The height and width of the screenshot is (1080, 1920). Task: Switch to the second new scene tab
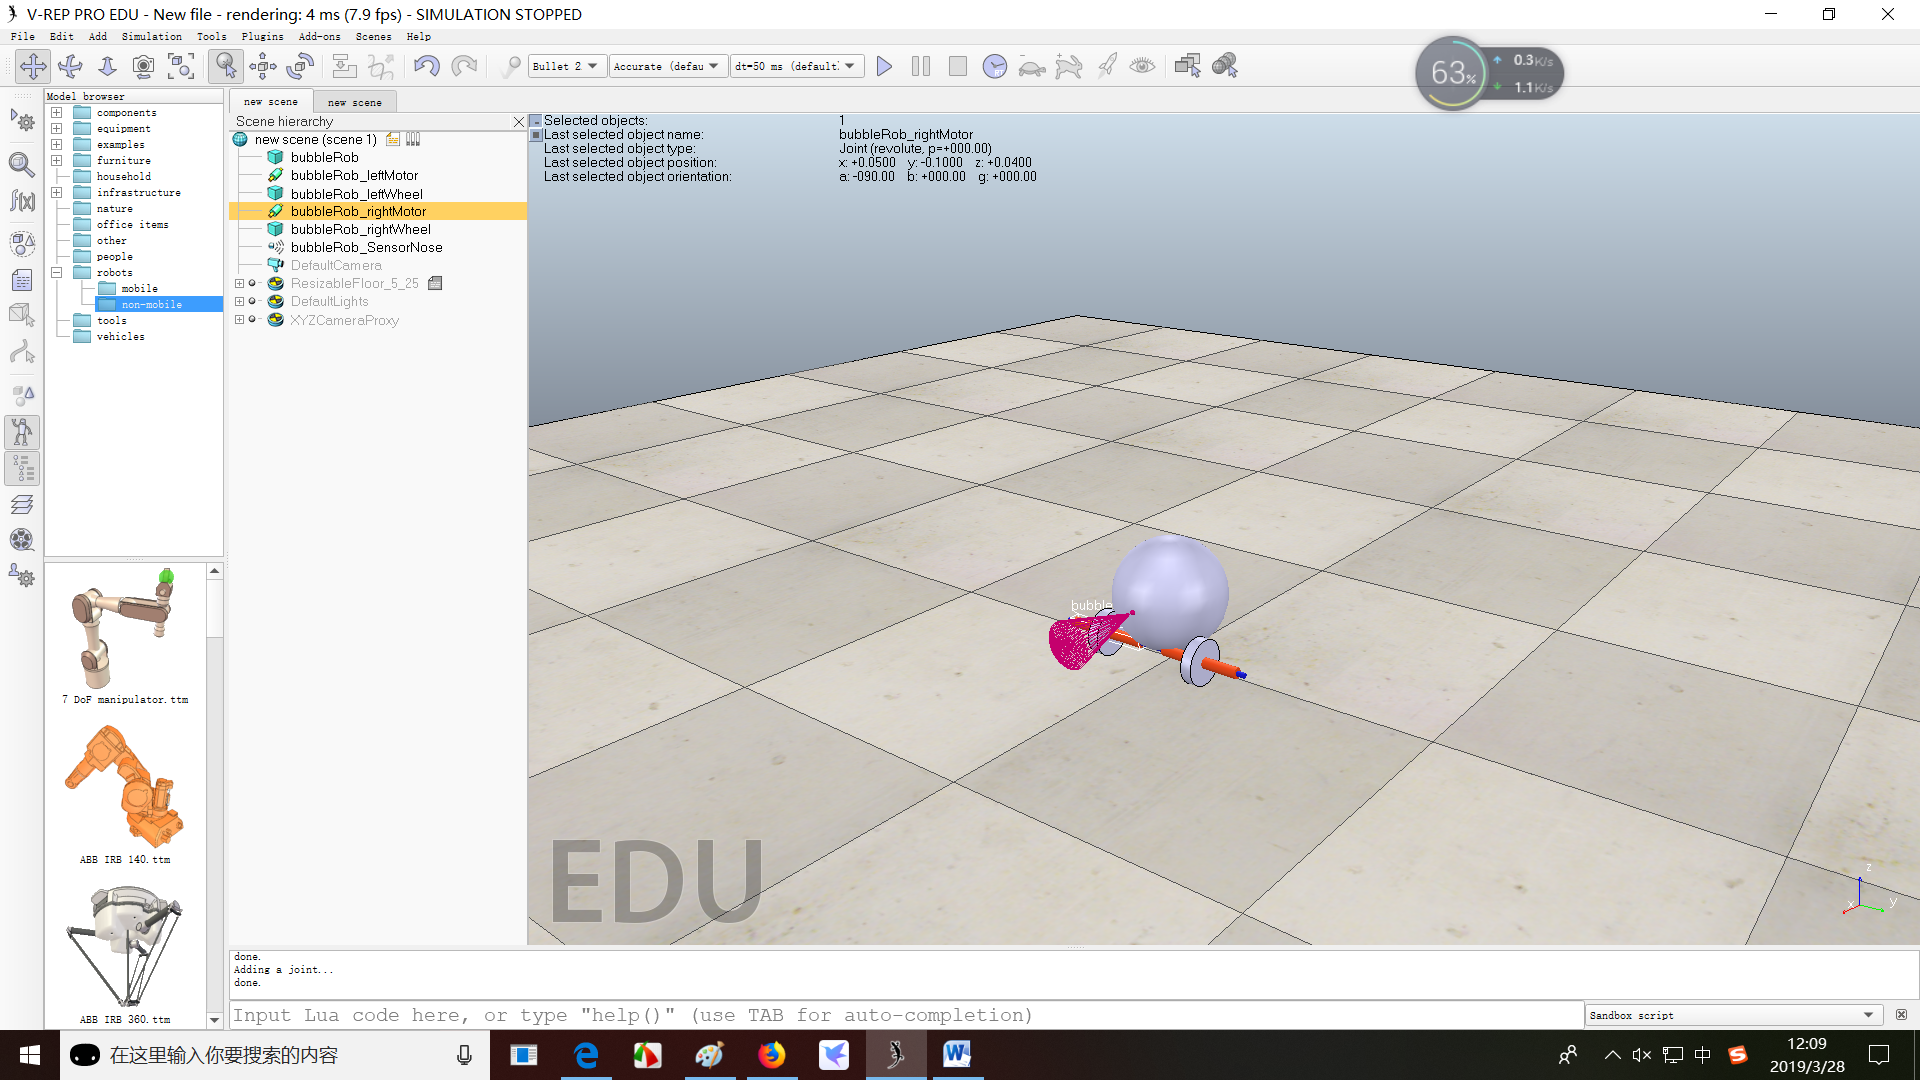click(x=354, y=102)
